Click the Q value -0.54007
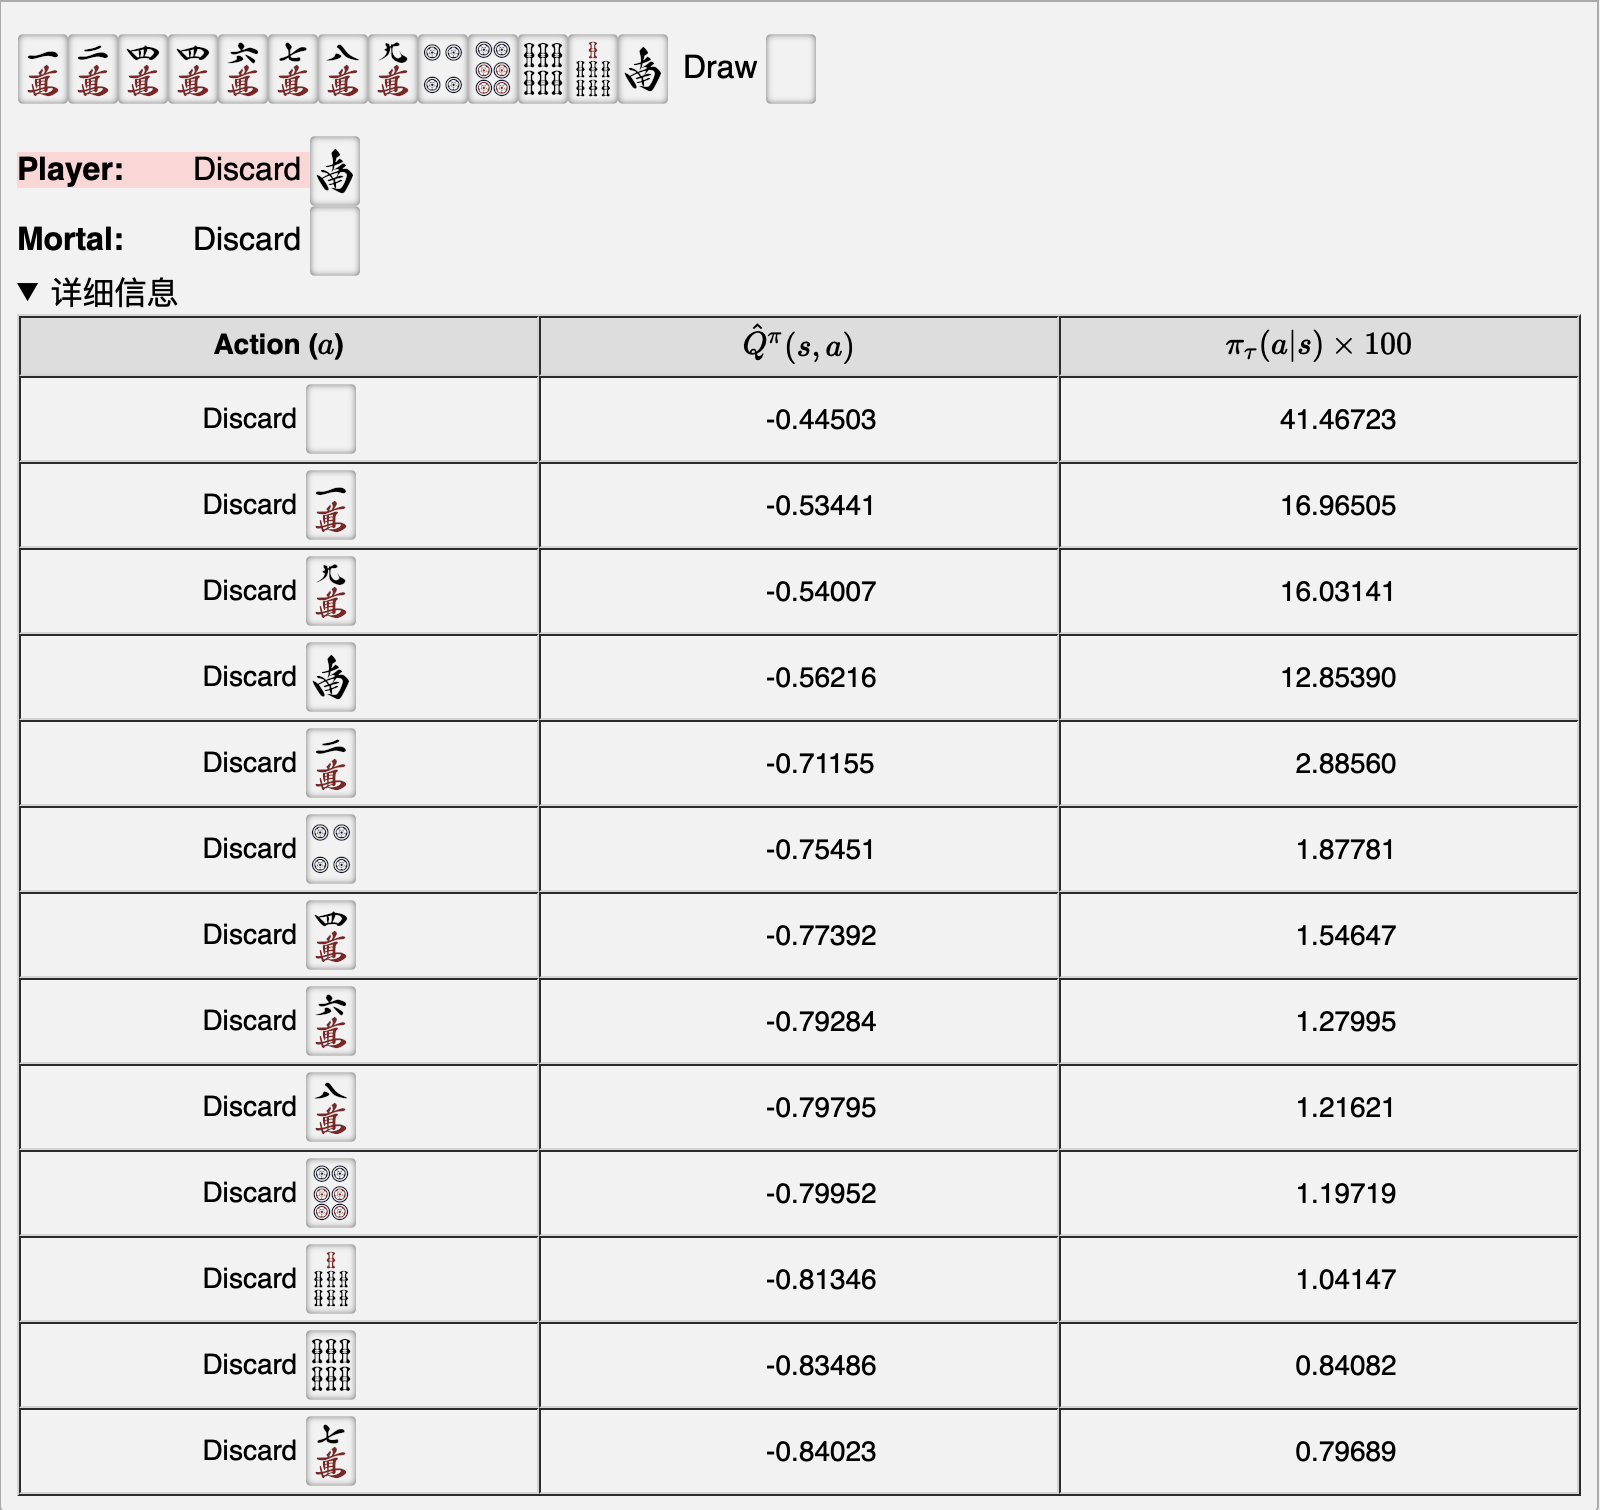This screenshot has width=1600, height=1510. click(x=821, y=591)
